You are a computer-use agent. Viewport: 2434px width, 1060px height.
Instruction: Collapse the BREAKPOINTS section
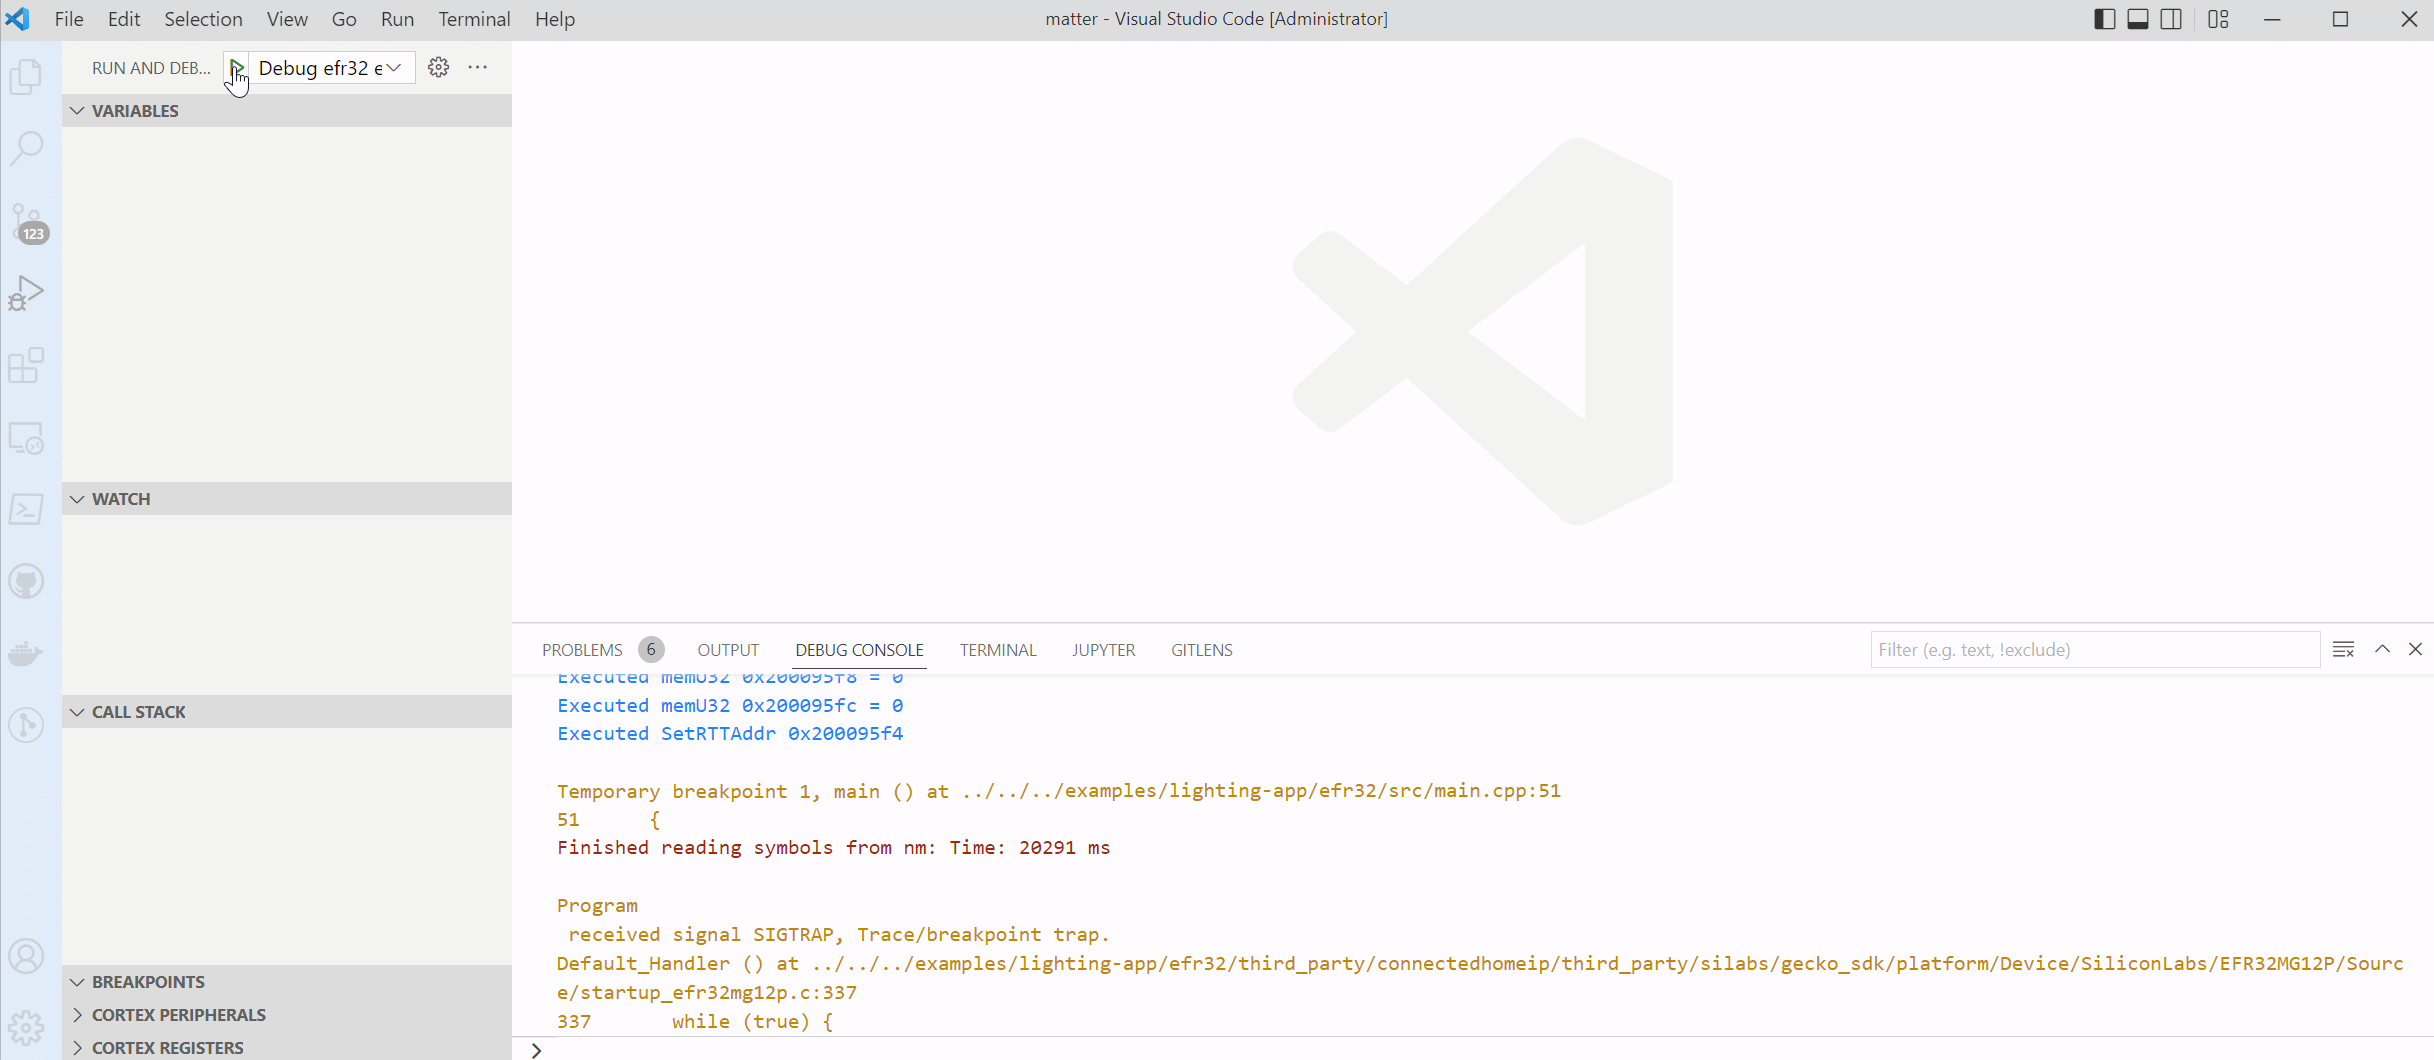(287, 982)
